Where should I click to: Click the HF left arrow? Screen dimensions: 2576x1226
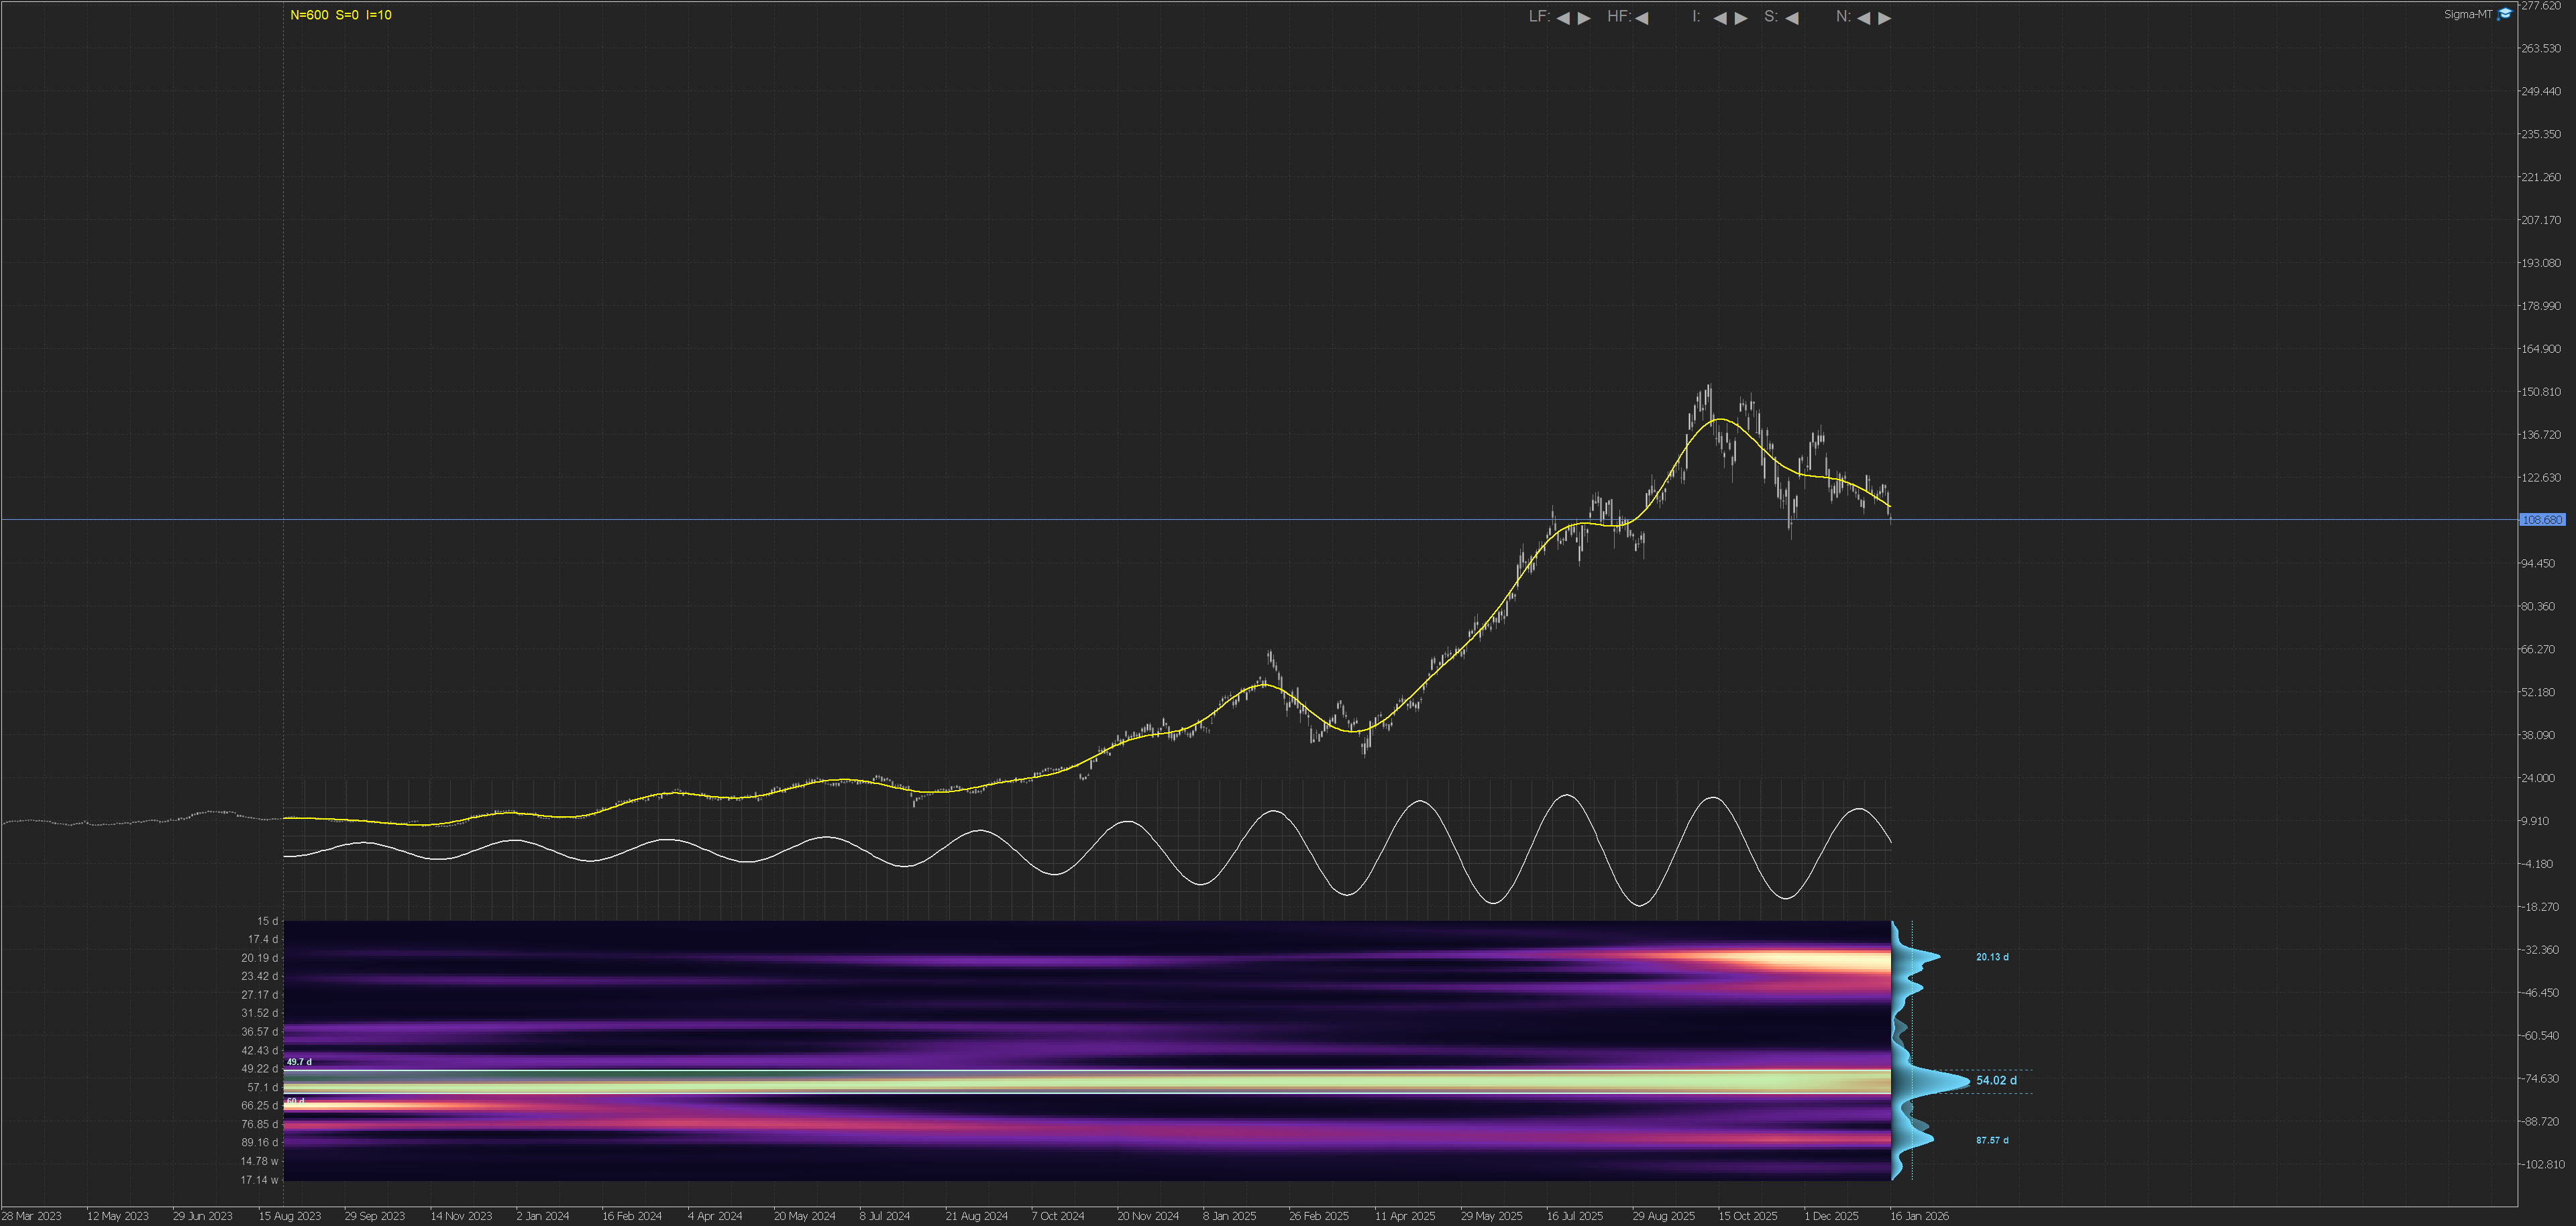pos(1642,18)
